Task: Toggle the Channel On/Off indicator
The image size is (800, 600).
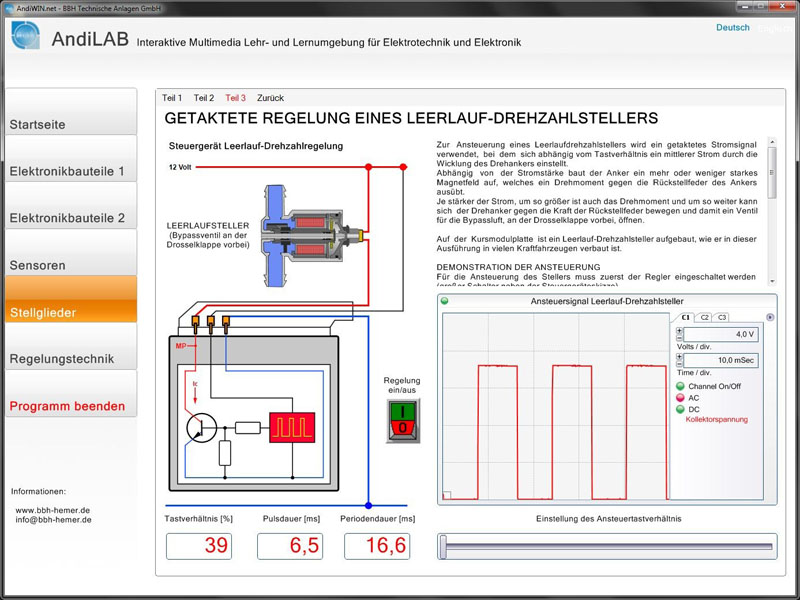Action: point(680,386)
